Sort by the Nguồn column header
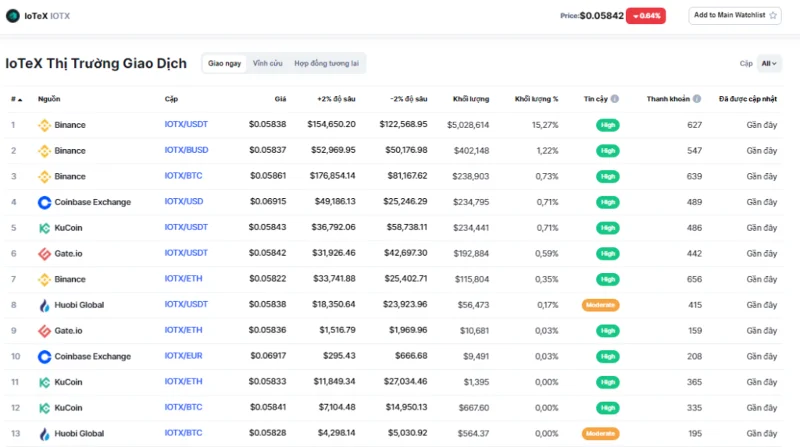 pos(49,98)
